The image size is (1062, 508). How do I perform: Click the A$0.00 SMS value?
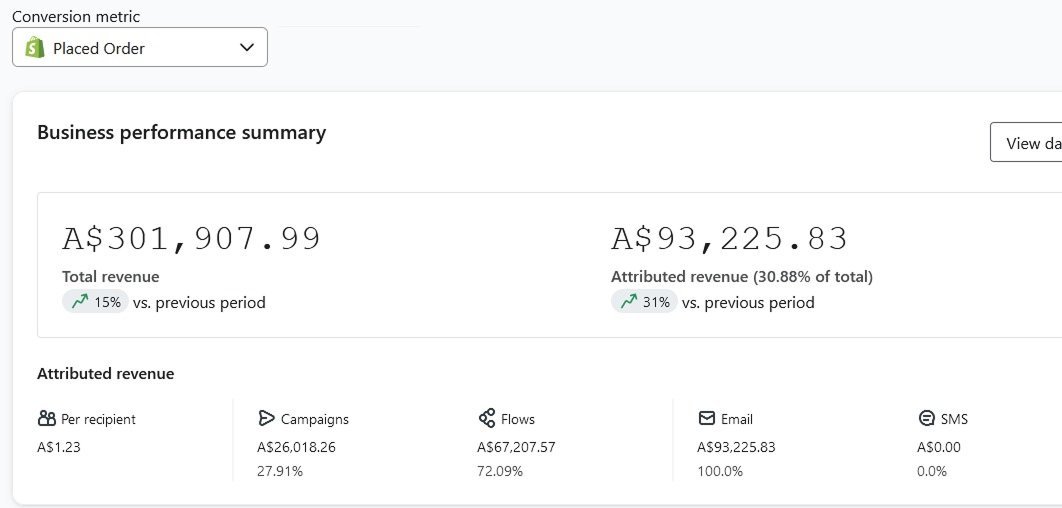939,447
